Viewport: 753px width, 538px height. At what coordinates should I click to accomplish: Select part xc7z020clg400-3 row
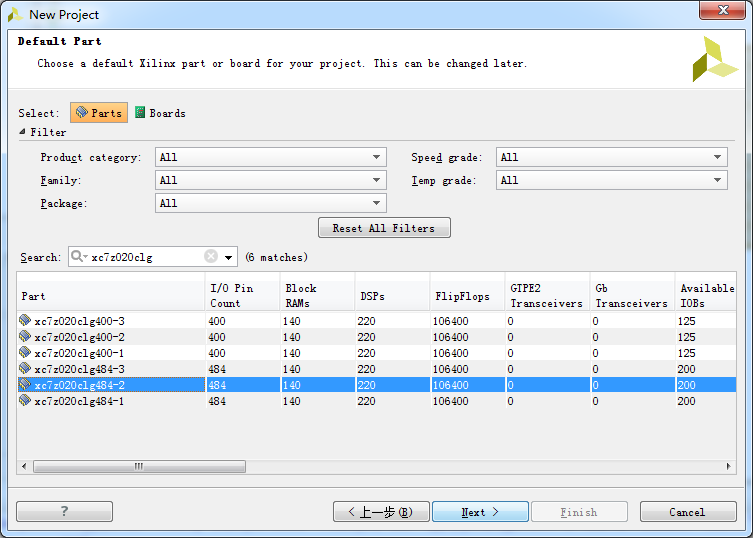tap(376, 321)
